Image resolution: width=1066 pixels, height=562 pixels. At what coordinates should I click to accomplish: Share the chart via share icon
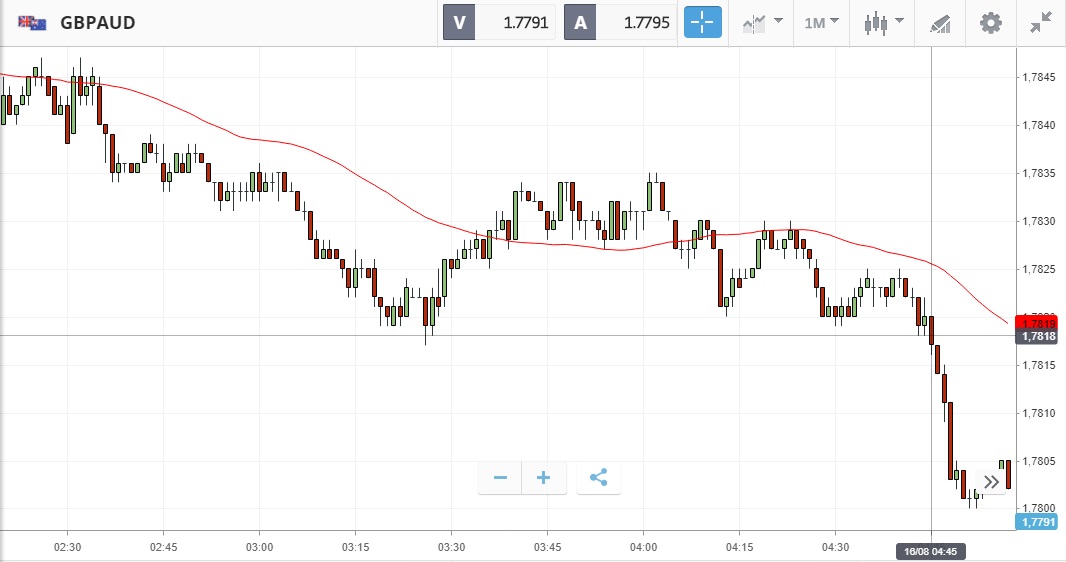[x=598, y=478]
